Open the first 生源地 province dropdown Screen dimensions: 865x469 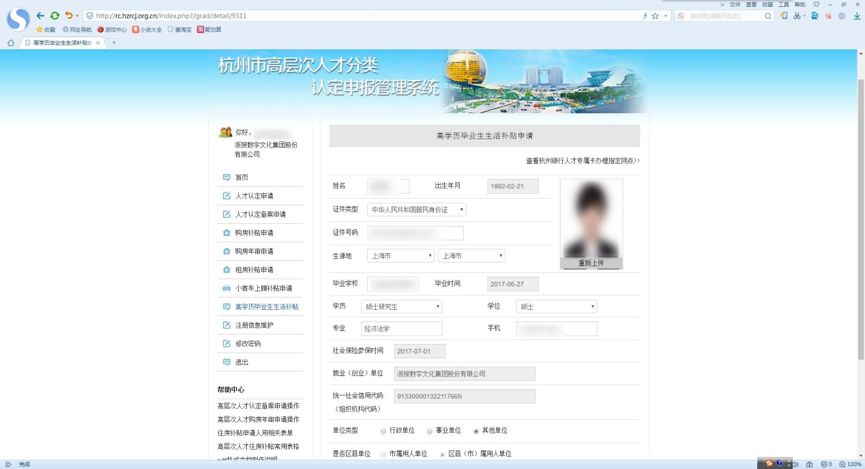click(x=401, y=256)
